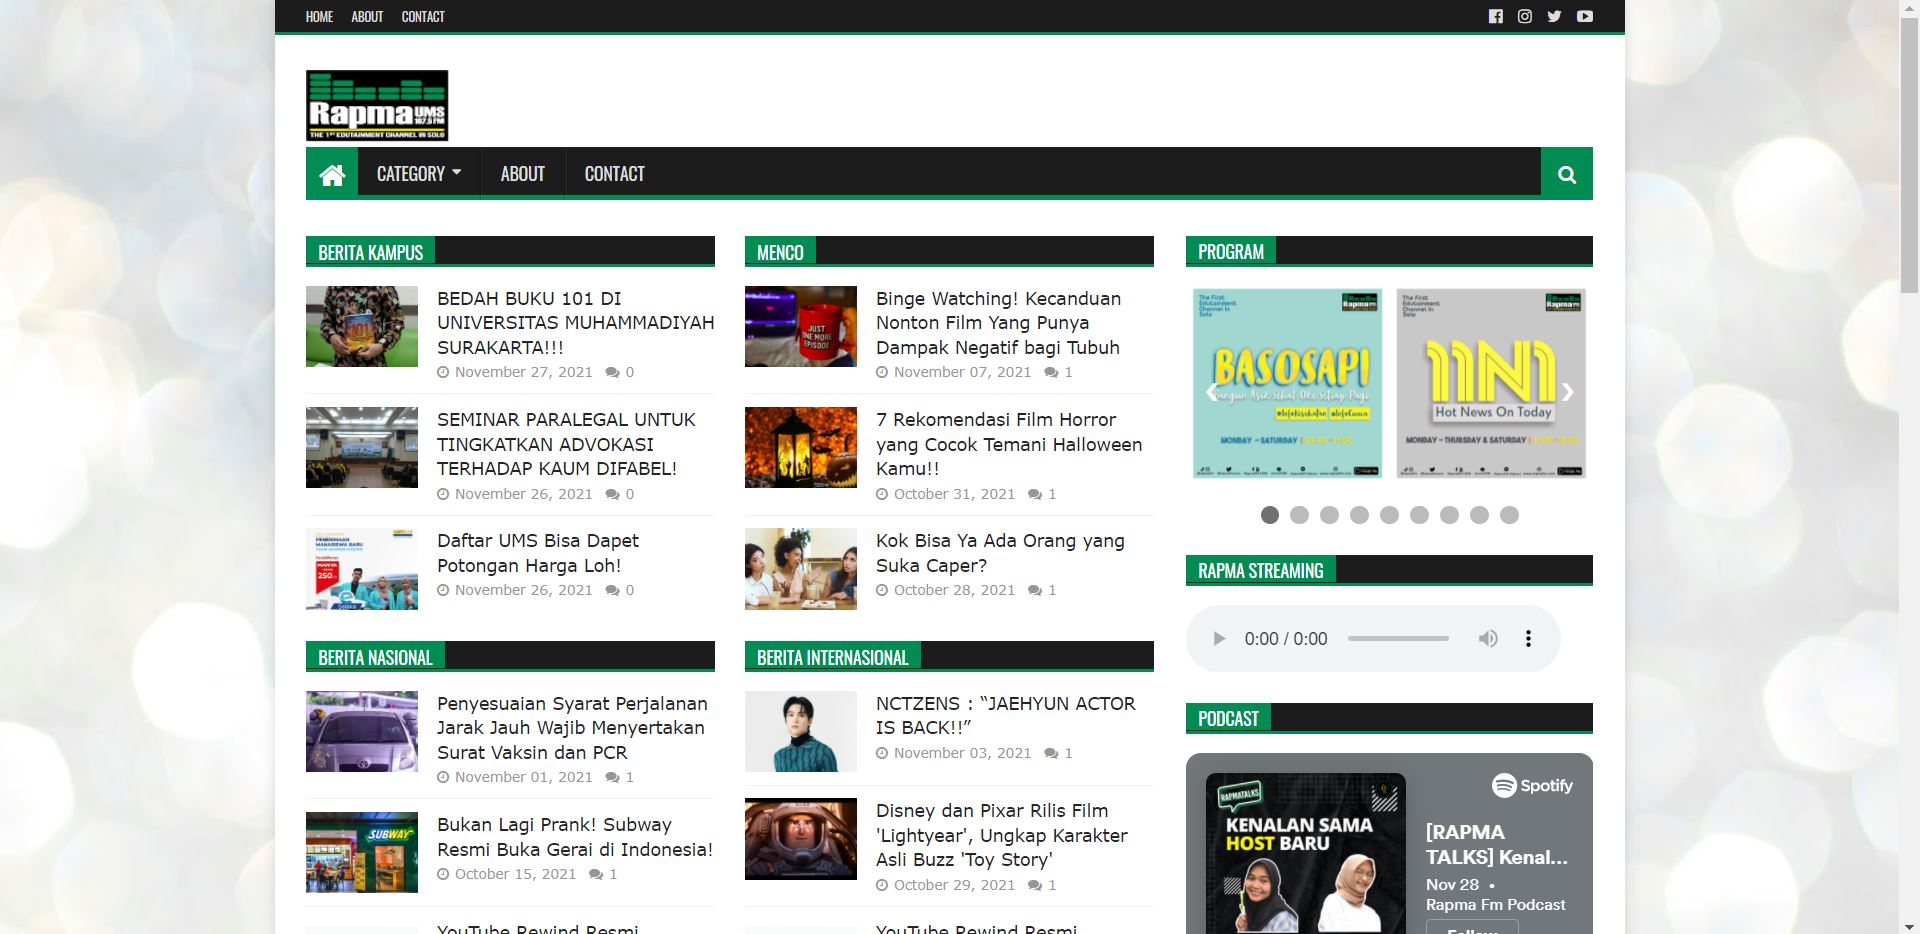Click CONTACT in the top bar
The width and height of the screenshot is (1920, 934).
(423, 16)
